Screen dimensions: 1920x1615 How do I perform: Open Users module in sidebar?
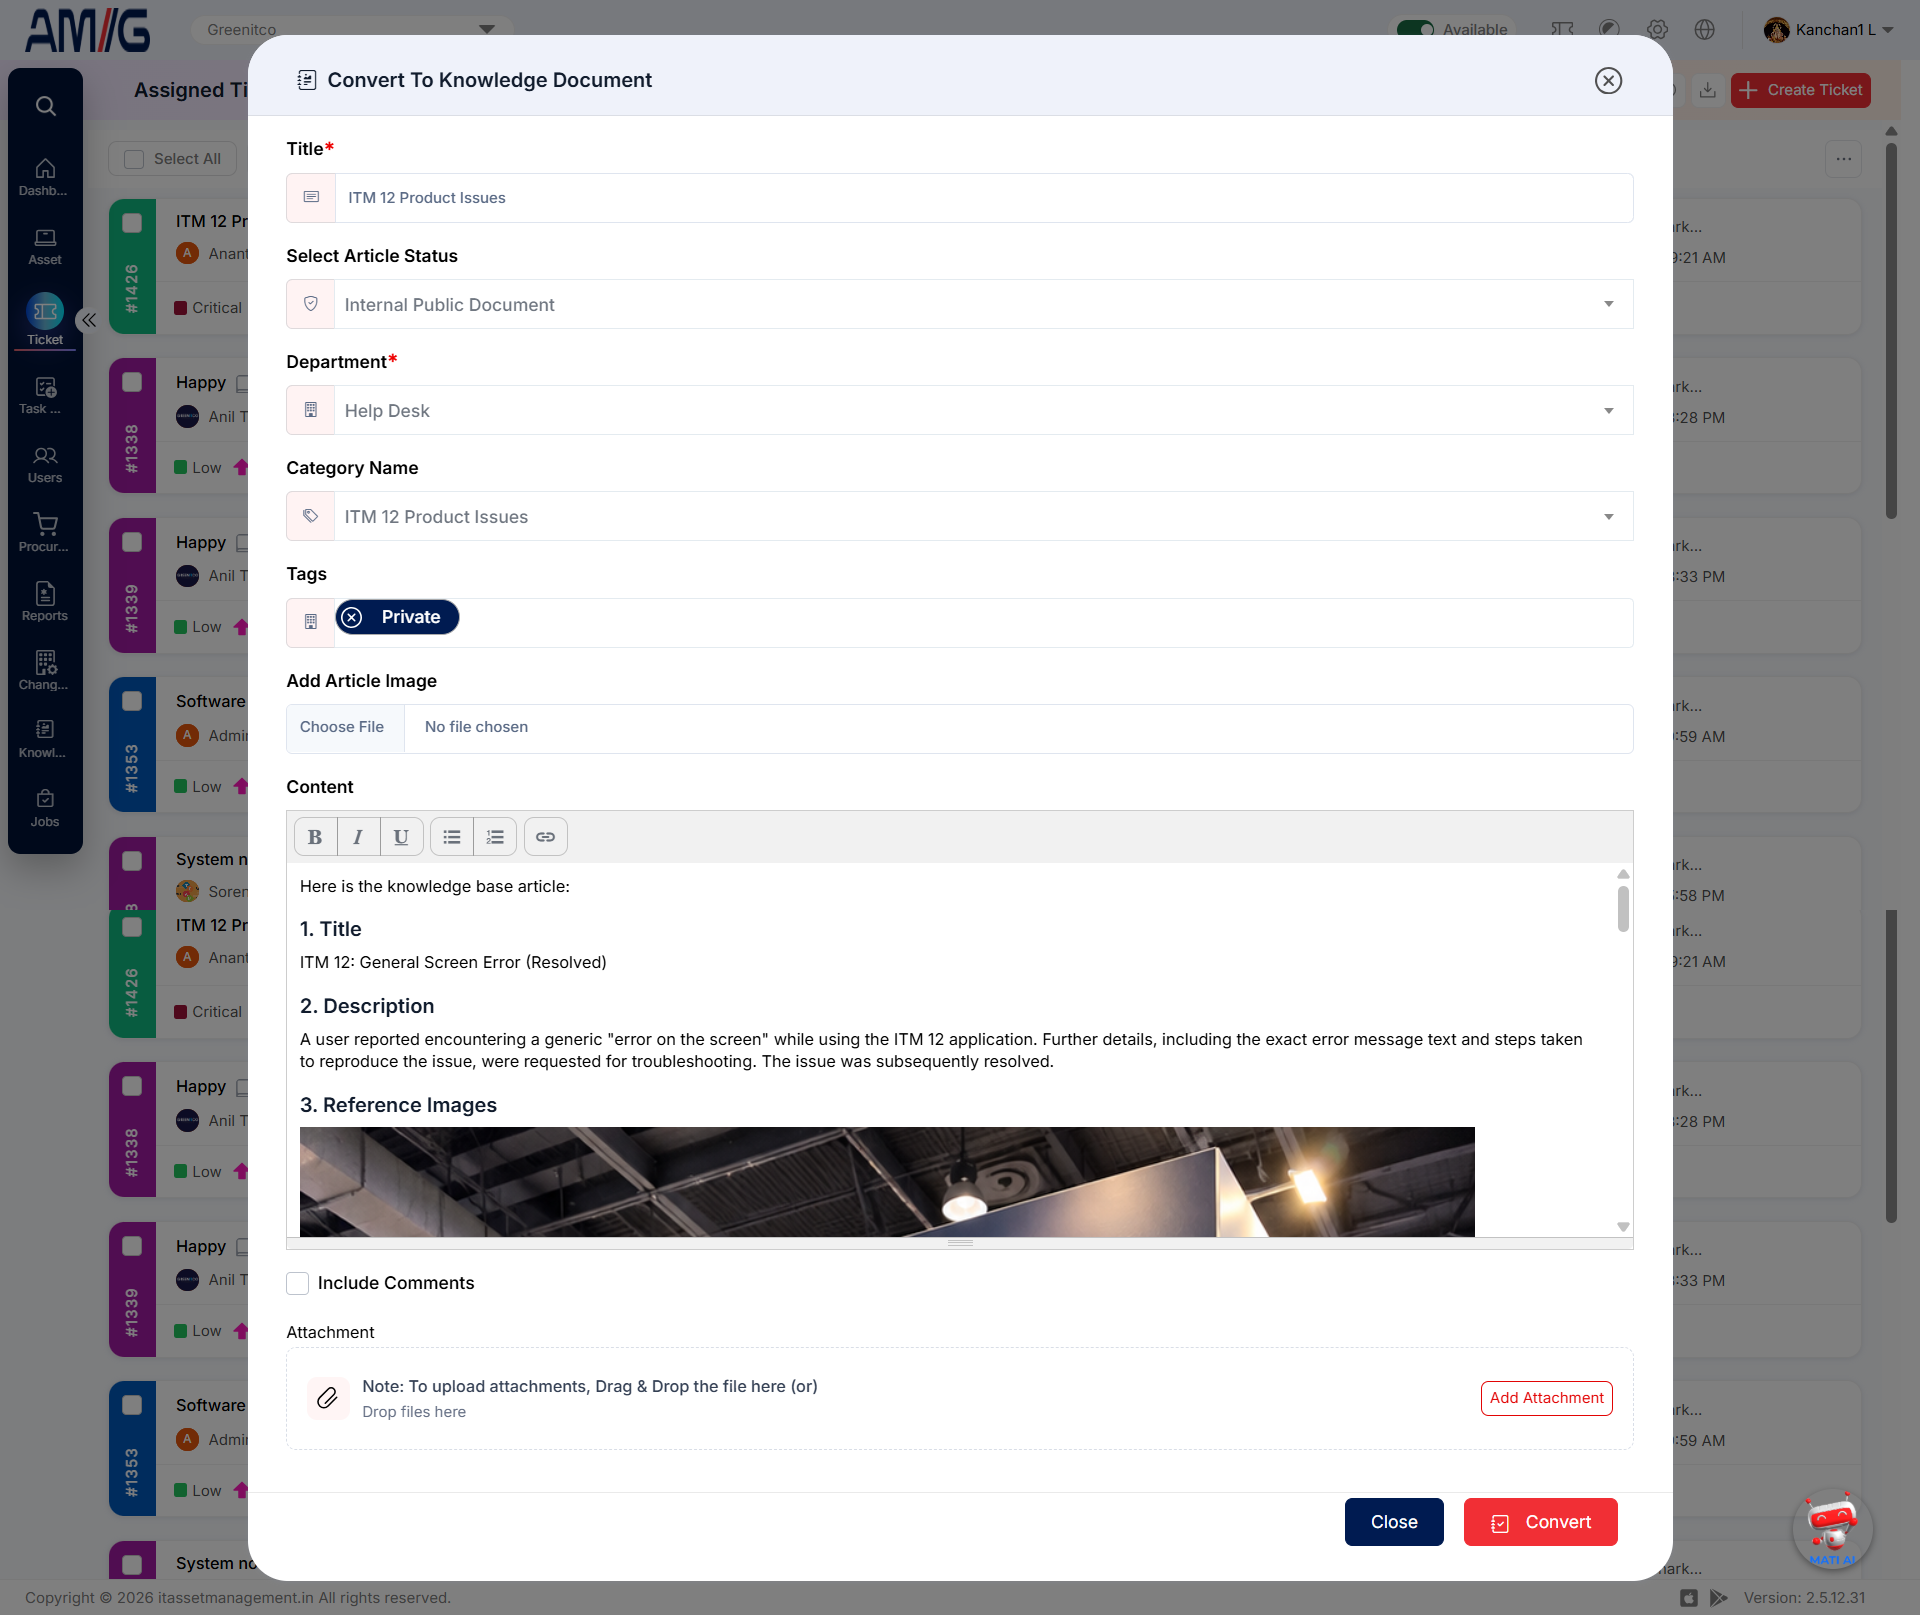(x=45, y=464)
